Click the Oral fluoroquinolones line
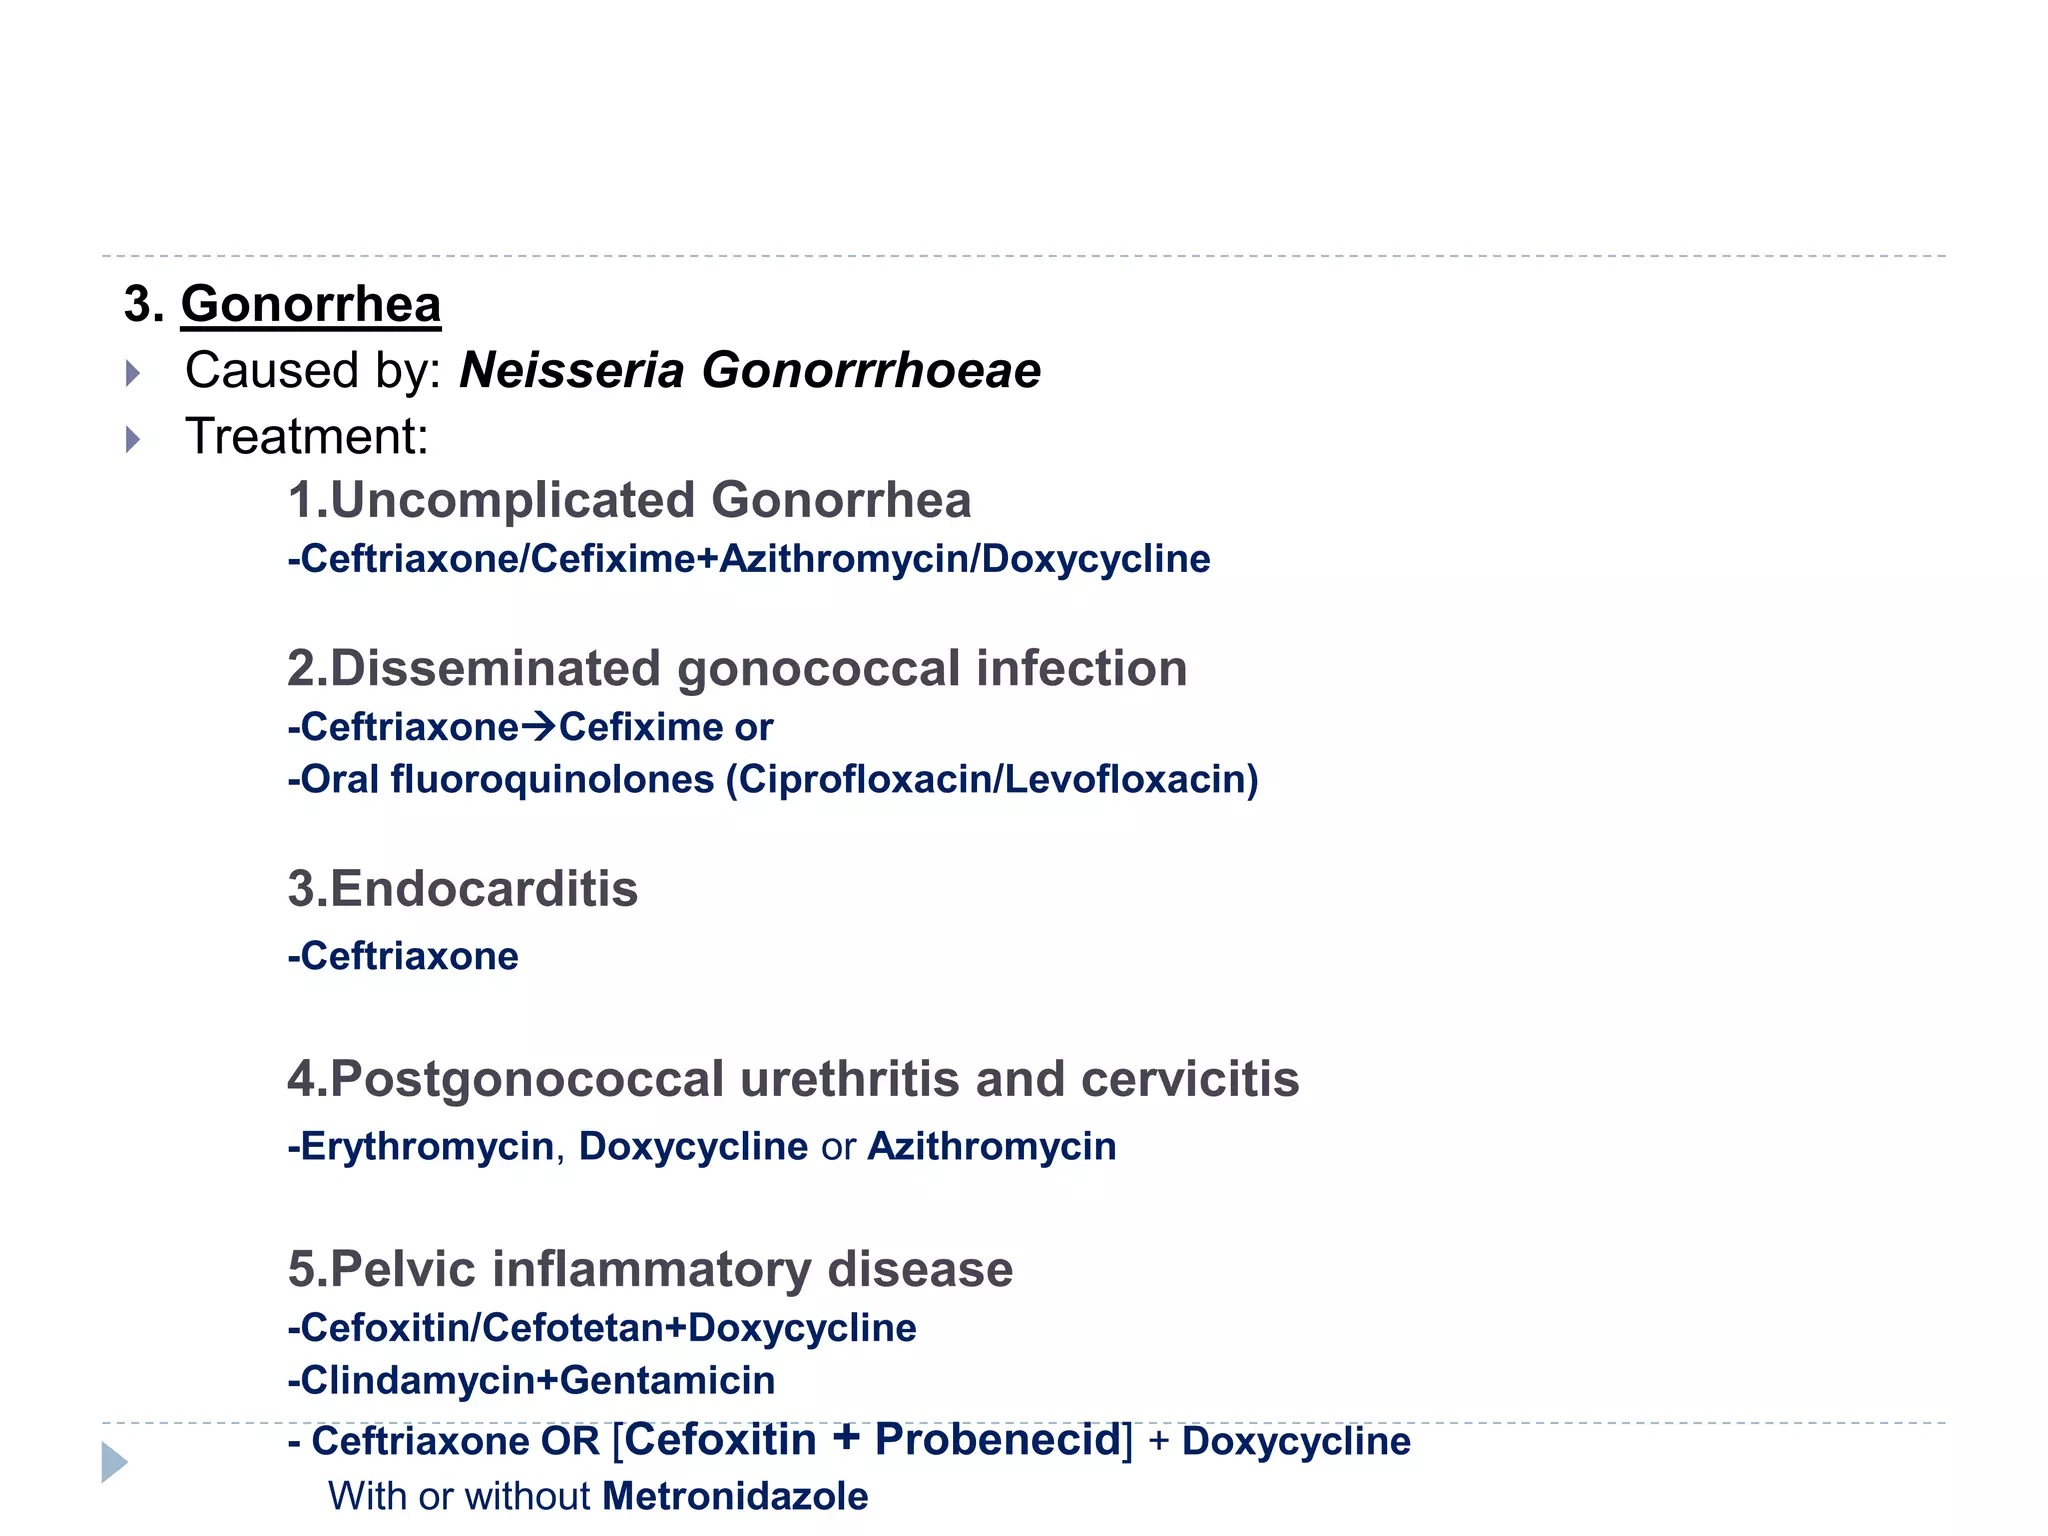 (x=772, y=779)
